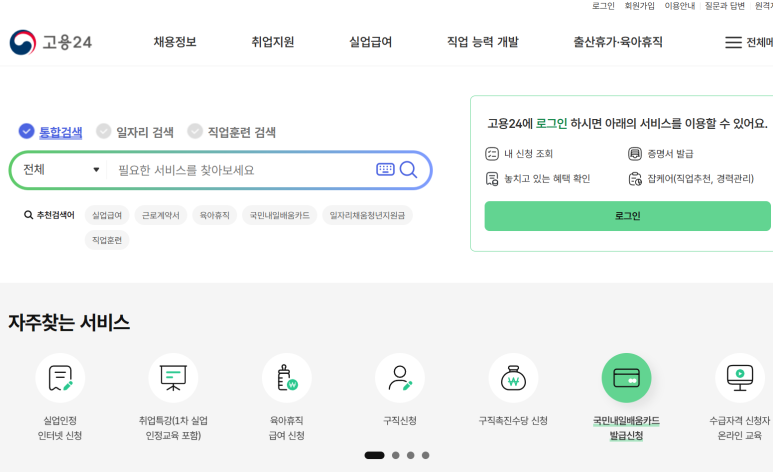Open the 실업급여 menu
Screen dimensions: 773x472
(x=371, y=42)
